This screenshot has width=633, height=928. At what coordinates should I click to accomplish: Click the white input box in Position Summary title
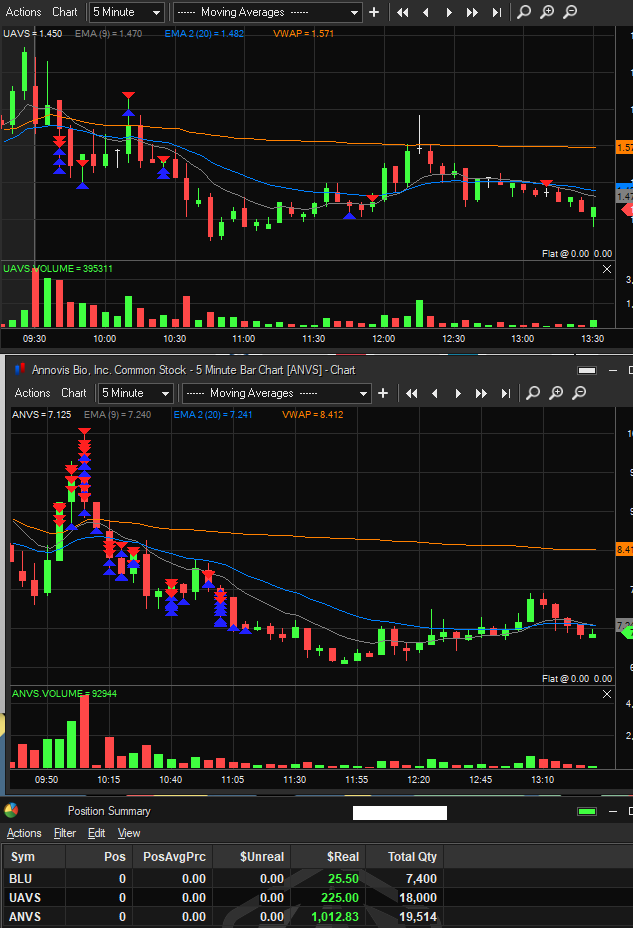click(400, 813)
